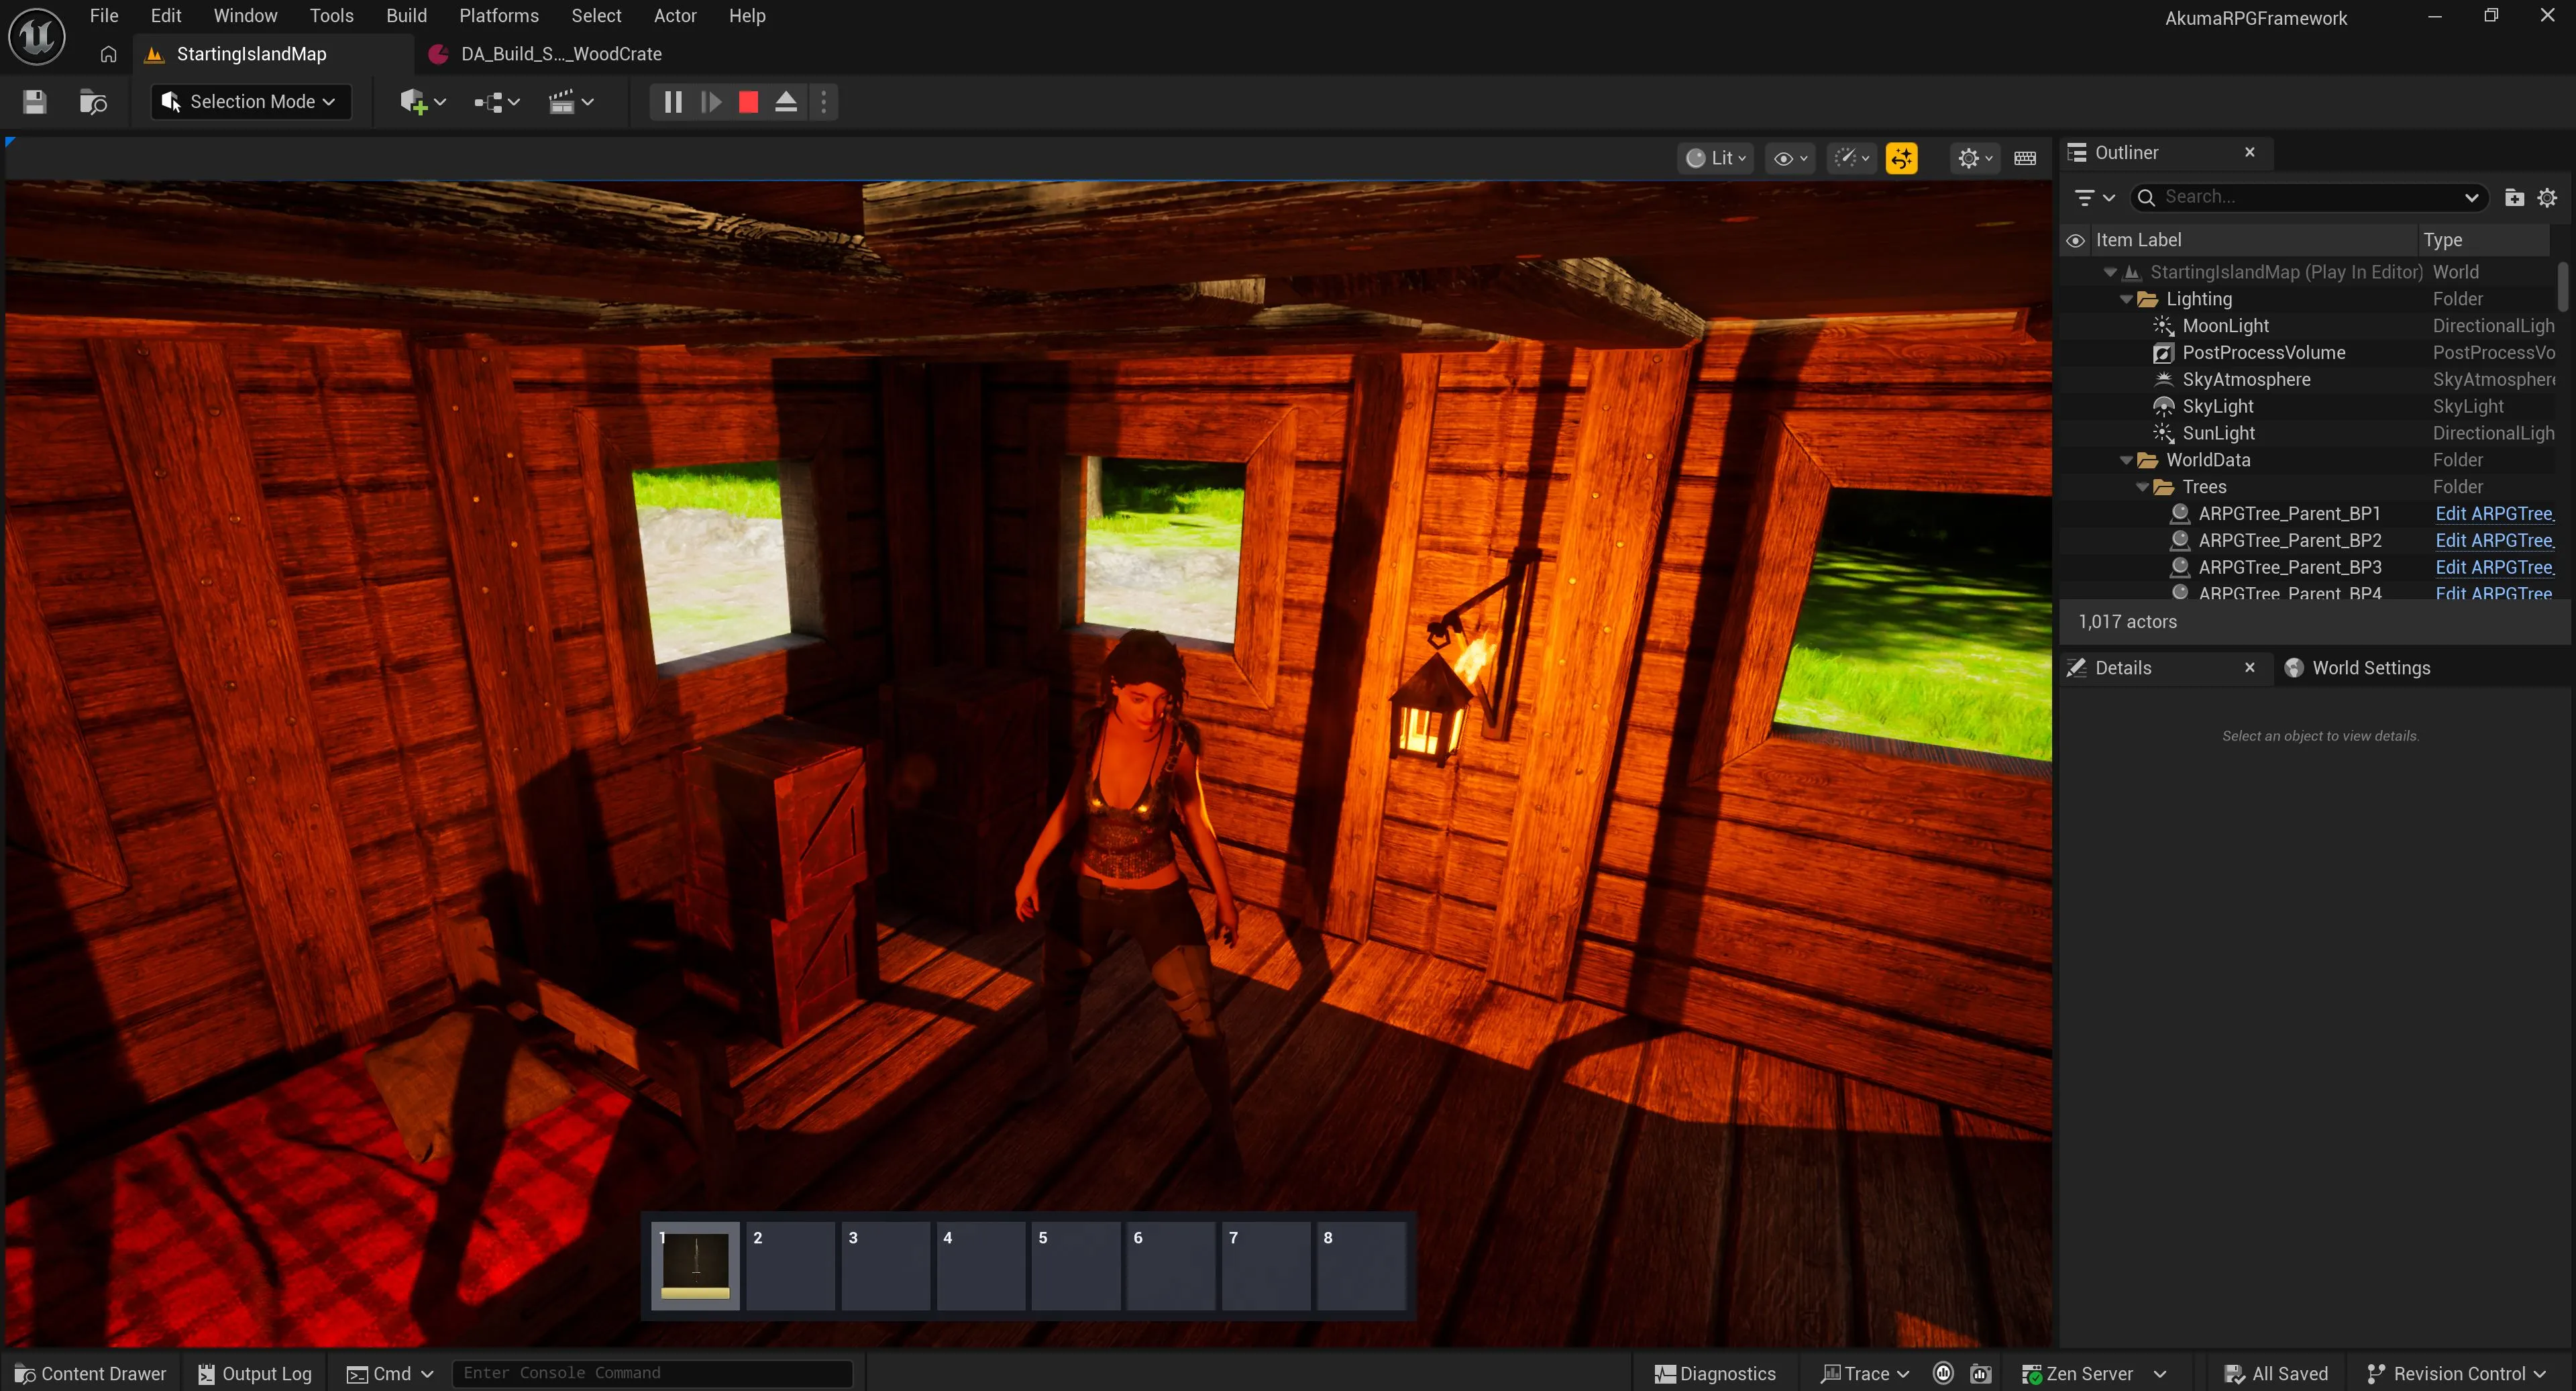The width and height of the screenshot is (2576, 1391).
Task: Open Selection Mode dropdown
Action: [x=250, y=102]
